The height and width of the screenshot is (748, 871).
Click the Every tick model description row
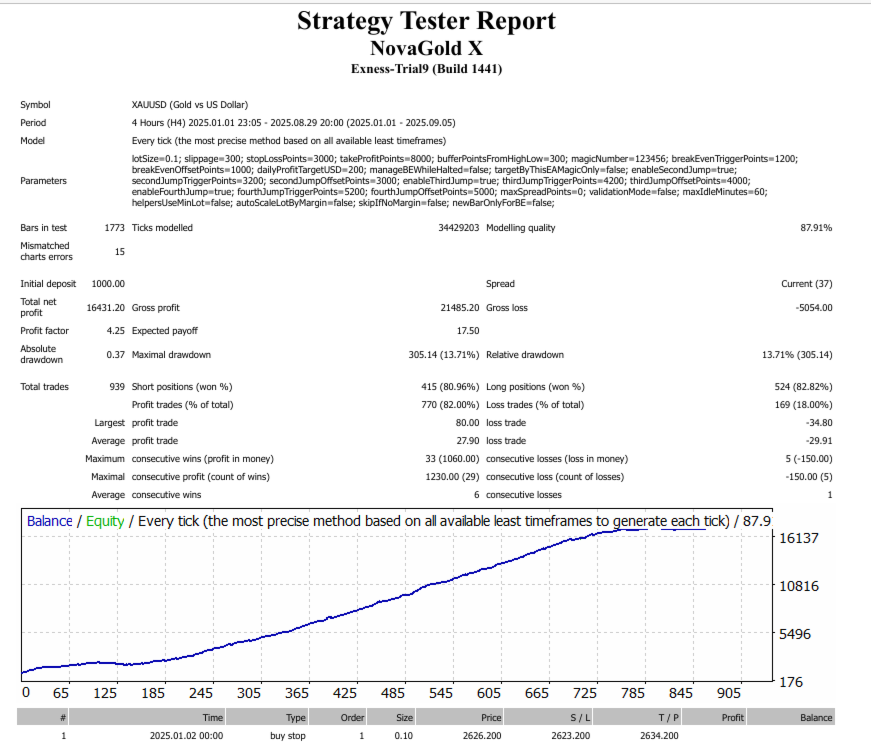(x=288, y=141)
